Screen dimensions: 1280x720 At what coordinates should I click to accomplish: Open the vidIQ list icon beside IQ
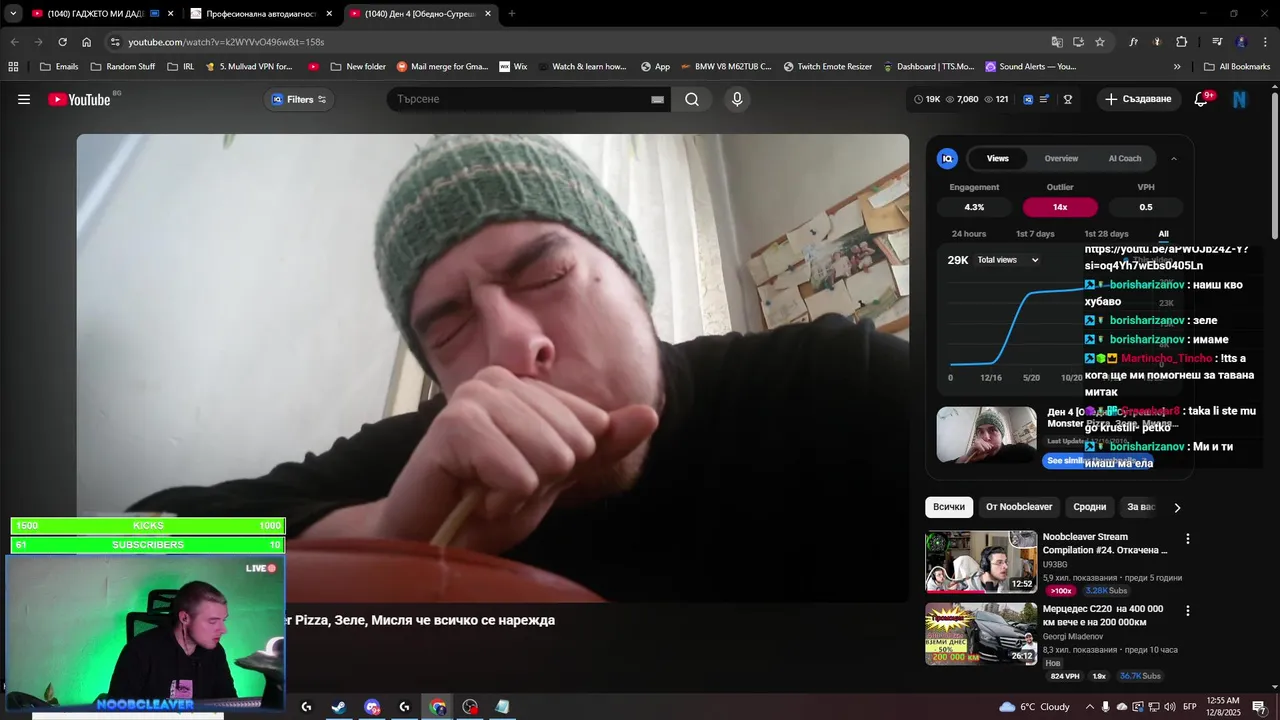click(1045, 99)
